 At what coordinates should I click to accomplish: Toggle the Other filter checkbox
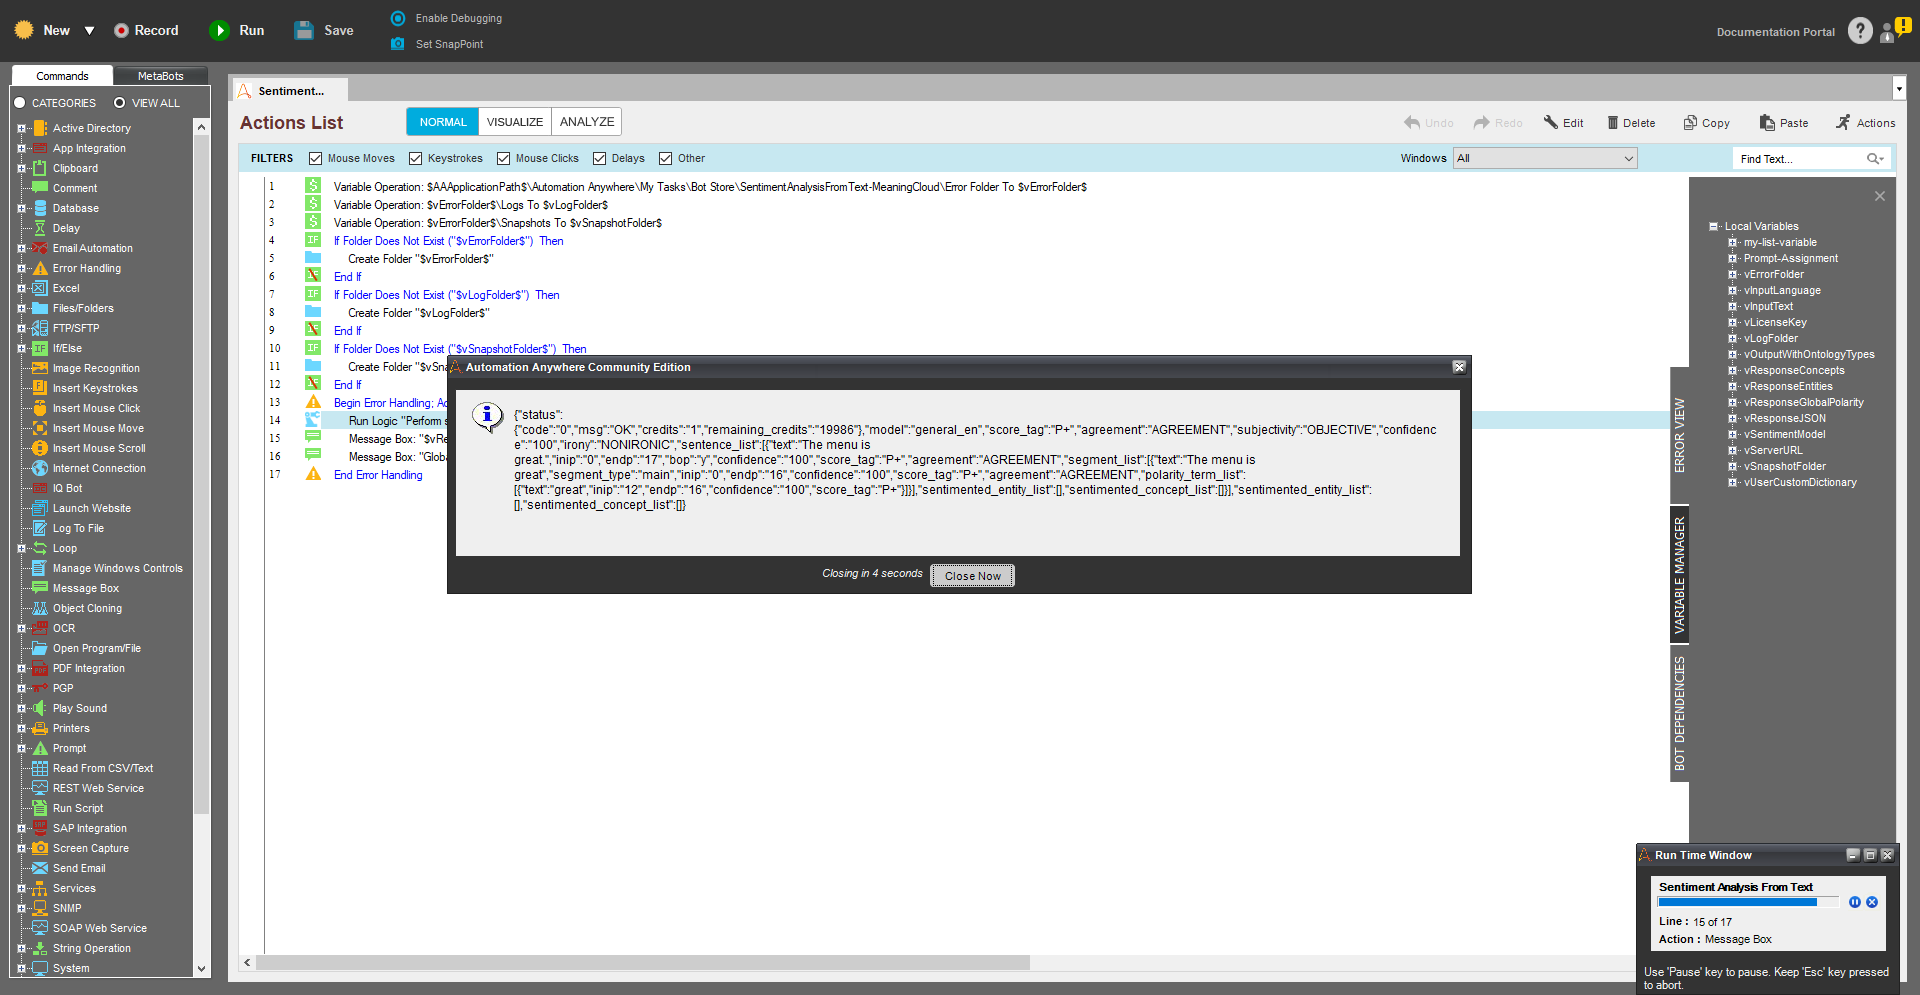pos(666,158)
